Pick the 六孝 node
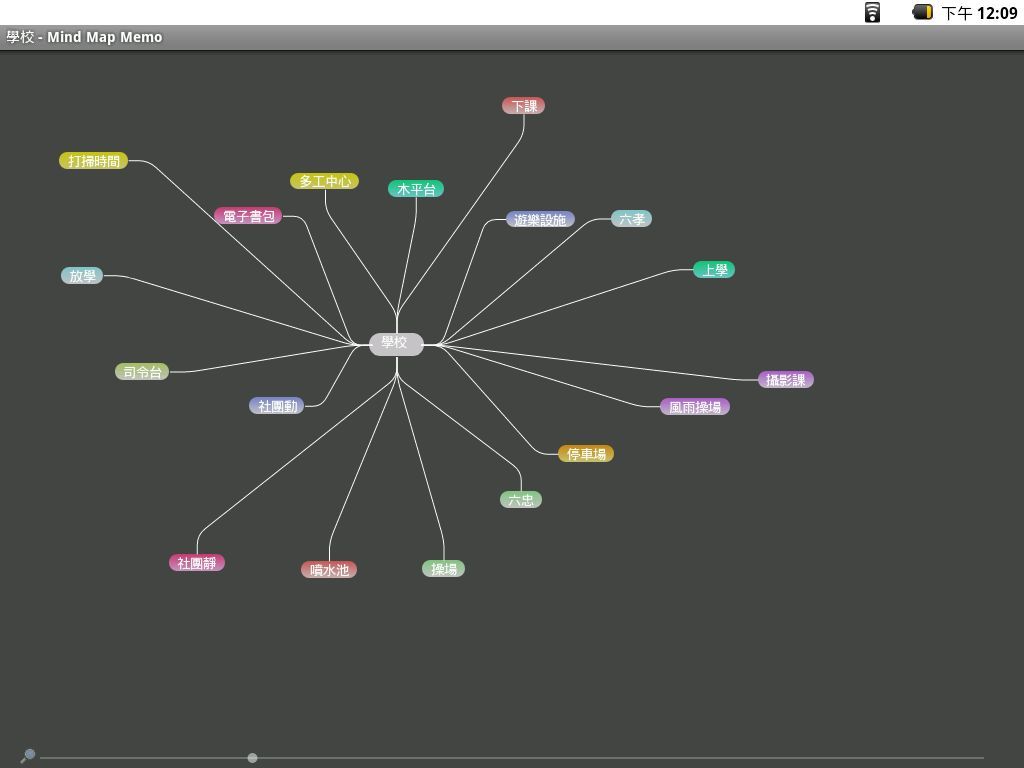The height and width of the screenshot is (768, 1024). [x=631, y=219]
